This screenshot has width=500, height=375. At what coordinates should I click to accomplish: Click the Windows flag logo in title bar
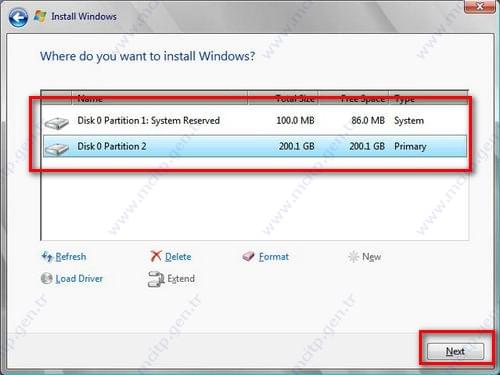(40, 16)
